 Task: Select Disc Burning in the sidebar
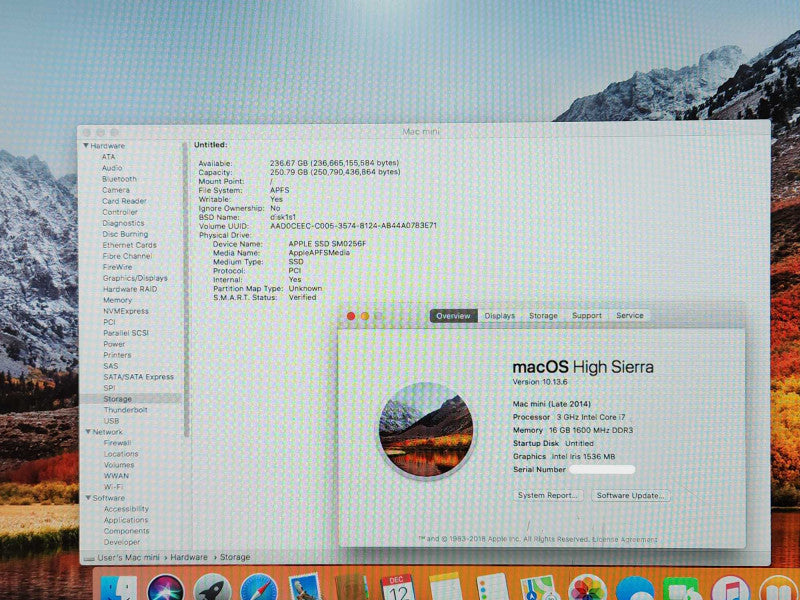tap(126, 234)
